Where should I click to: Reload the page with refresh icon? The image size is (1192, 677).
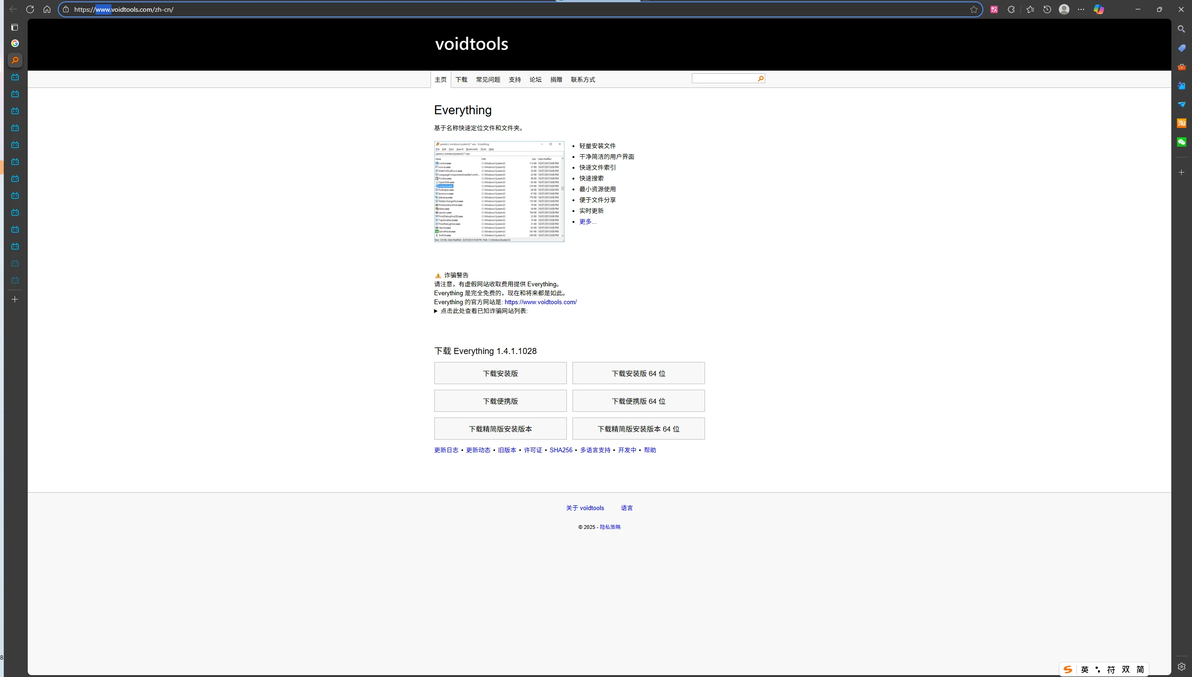pyautogui.click(x=30, y=9)
